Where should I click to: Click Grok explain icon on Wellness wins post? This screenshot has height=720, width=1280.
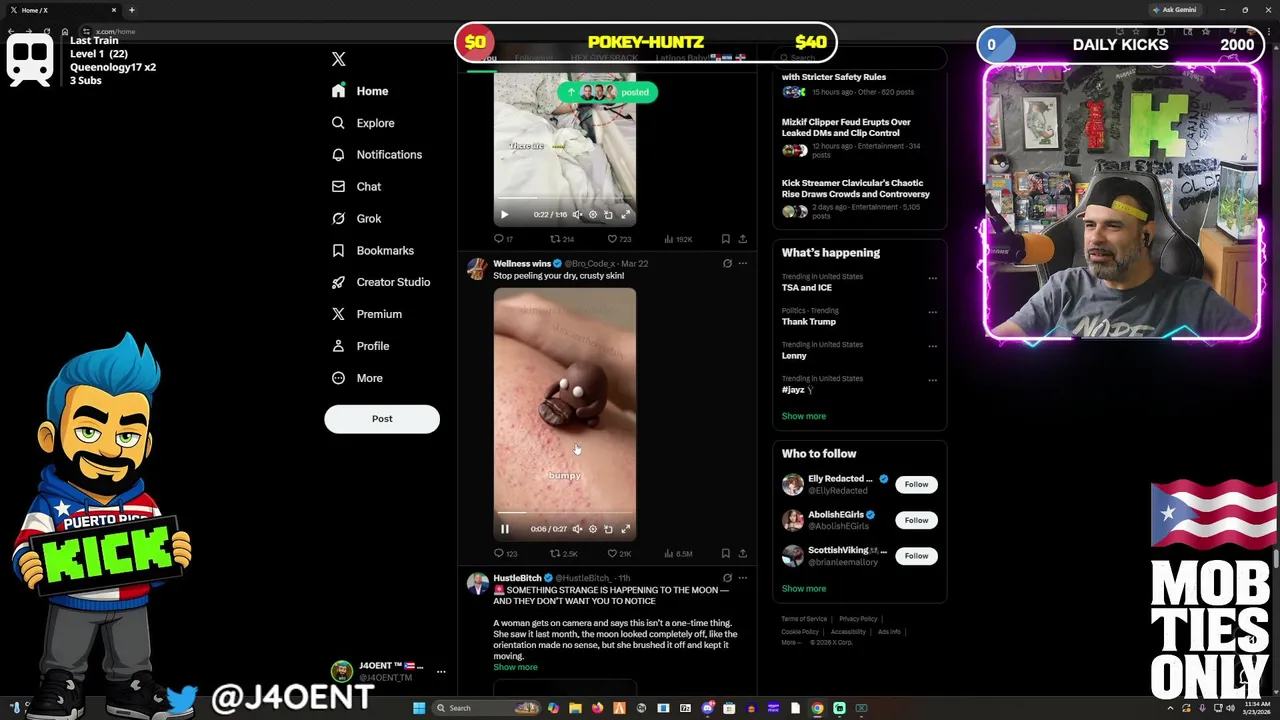[x=727, y=264]
